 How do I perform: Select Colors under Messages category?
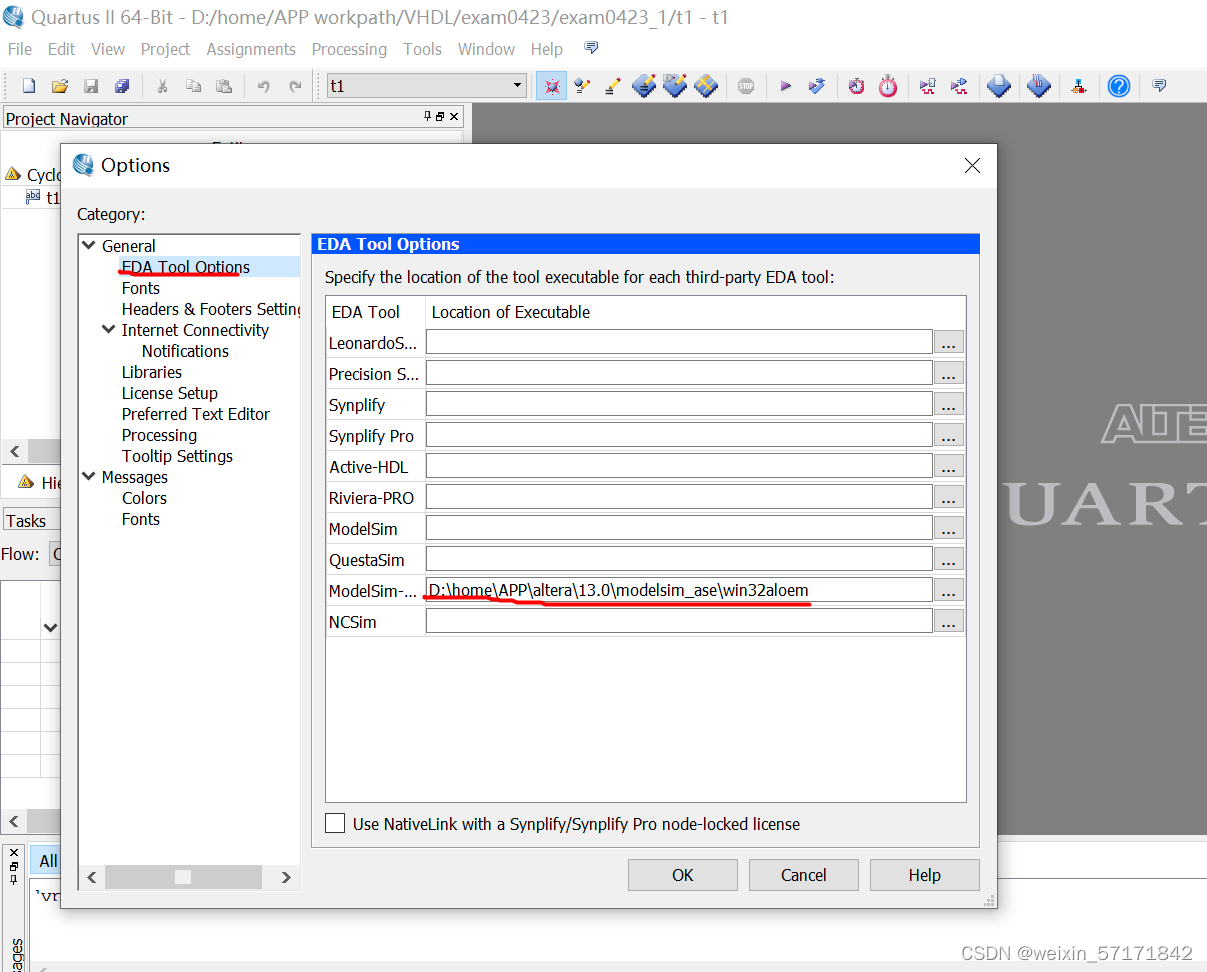[144, 498]
